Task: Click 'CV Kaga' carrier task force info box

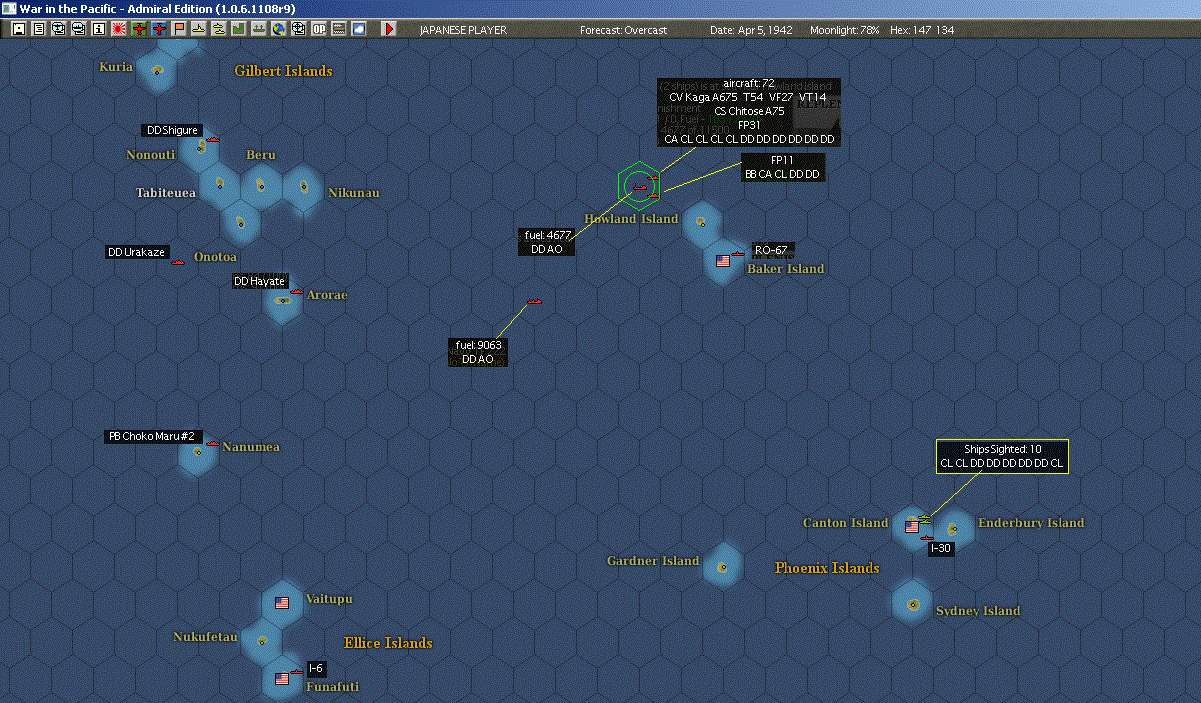Action: coord(748,111)
